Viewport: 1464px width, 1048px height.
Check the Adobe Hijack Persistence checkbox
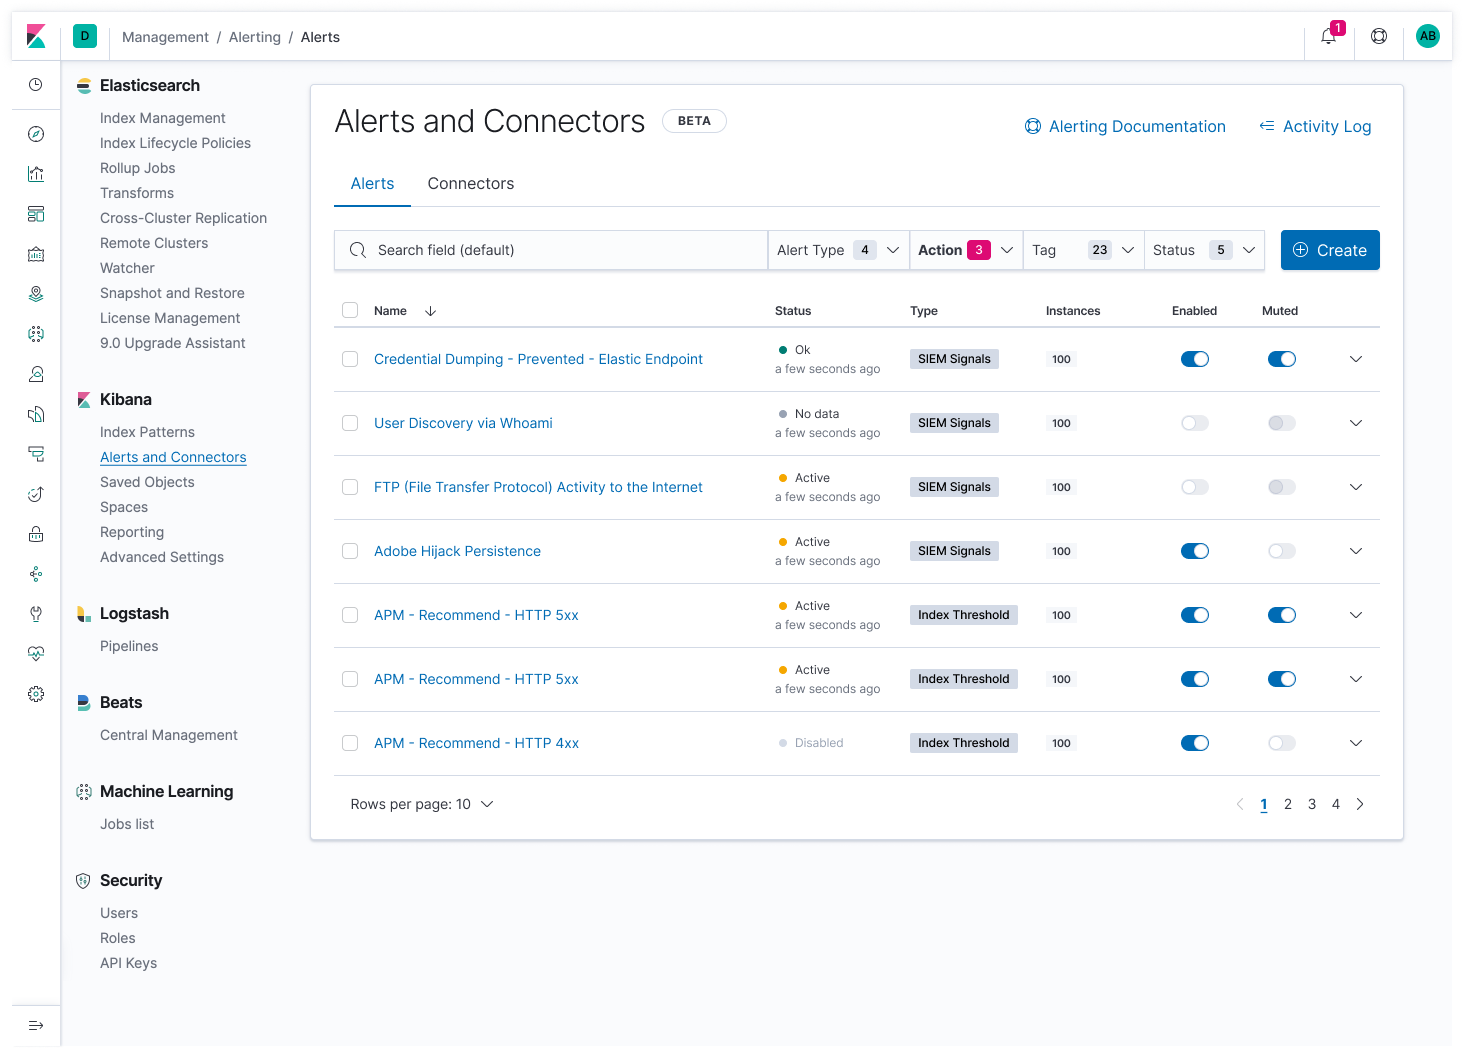[350, 551]
